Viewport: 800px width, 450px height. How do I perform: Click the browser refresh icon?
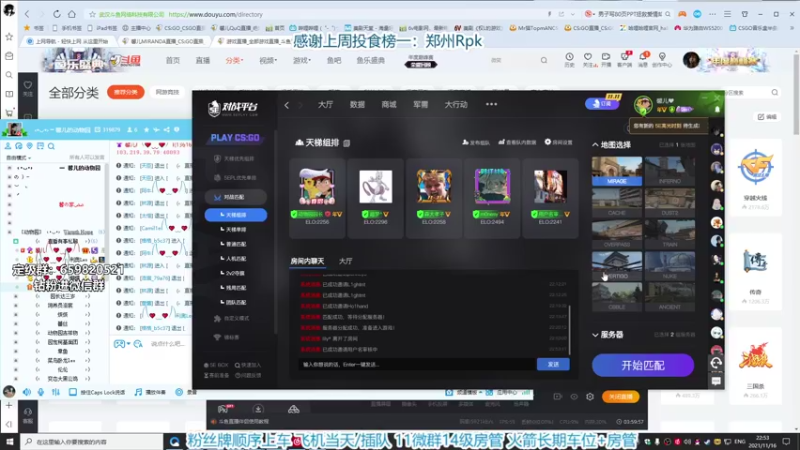click(57, 14)
